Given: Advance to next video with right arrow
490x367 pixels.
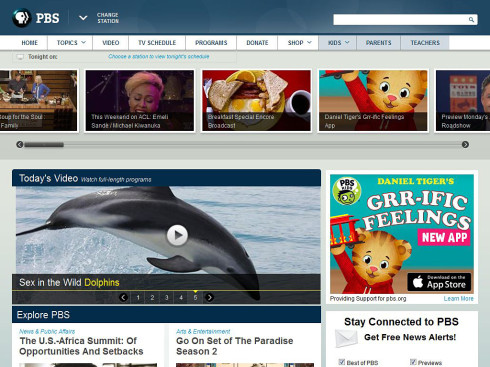Looking at the screenshot, I should click(x=209, y=297).
